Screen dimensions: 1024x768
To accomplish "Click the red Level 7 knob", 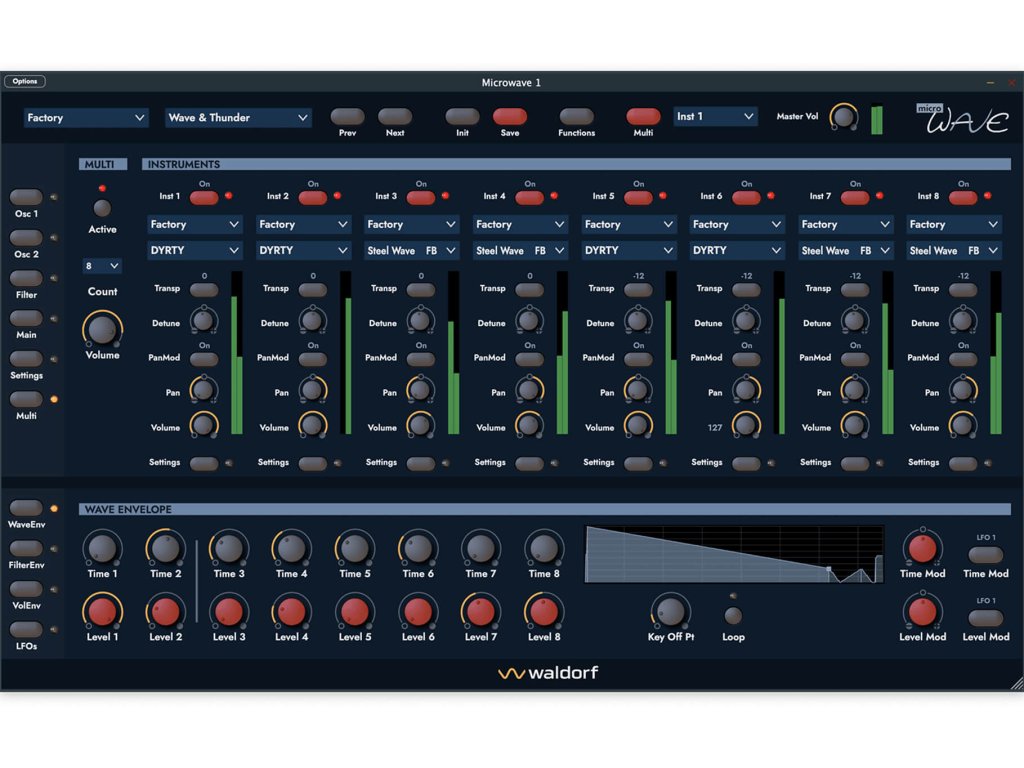I will click(x=481, y=612).
